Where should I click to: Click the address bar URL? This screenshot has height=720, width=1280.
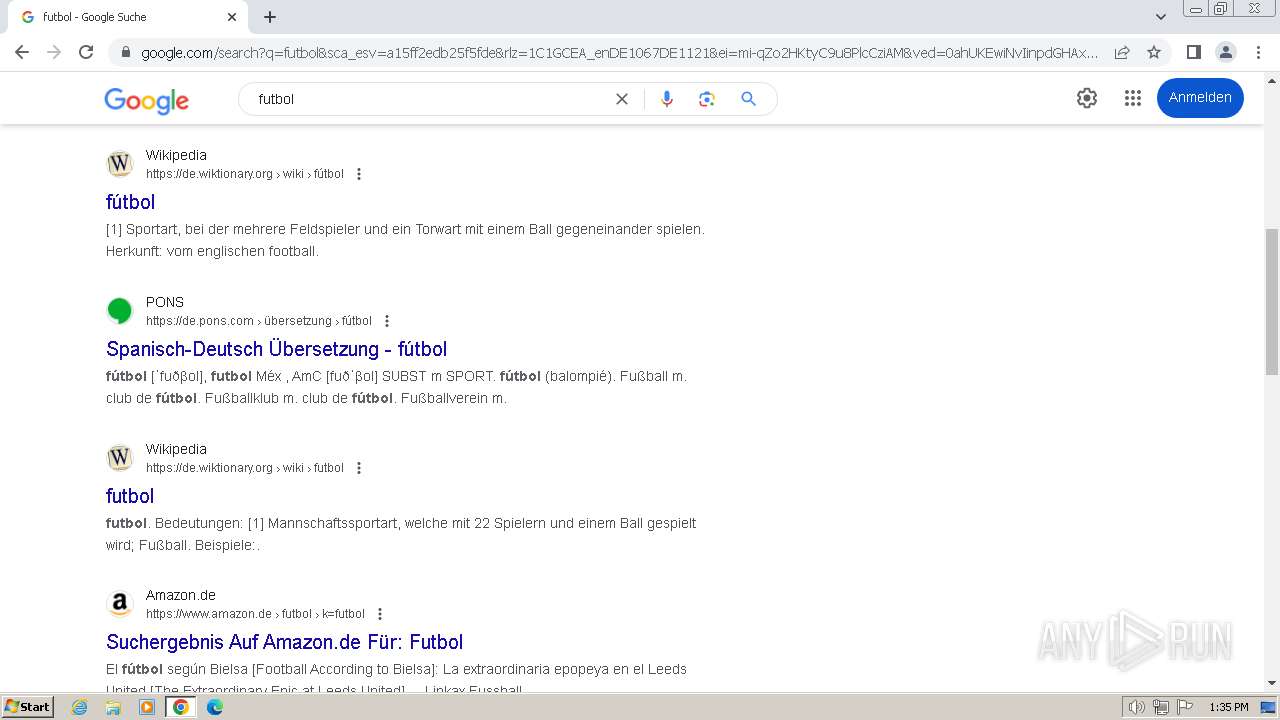coord(619,52)
